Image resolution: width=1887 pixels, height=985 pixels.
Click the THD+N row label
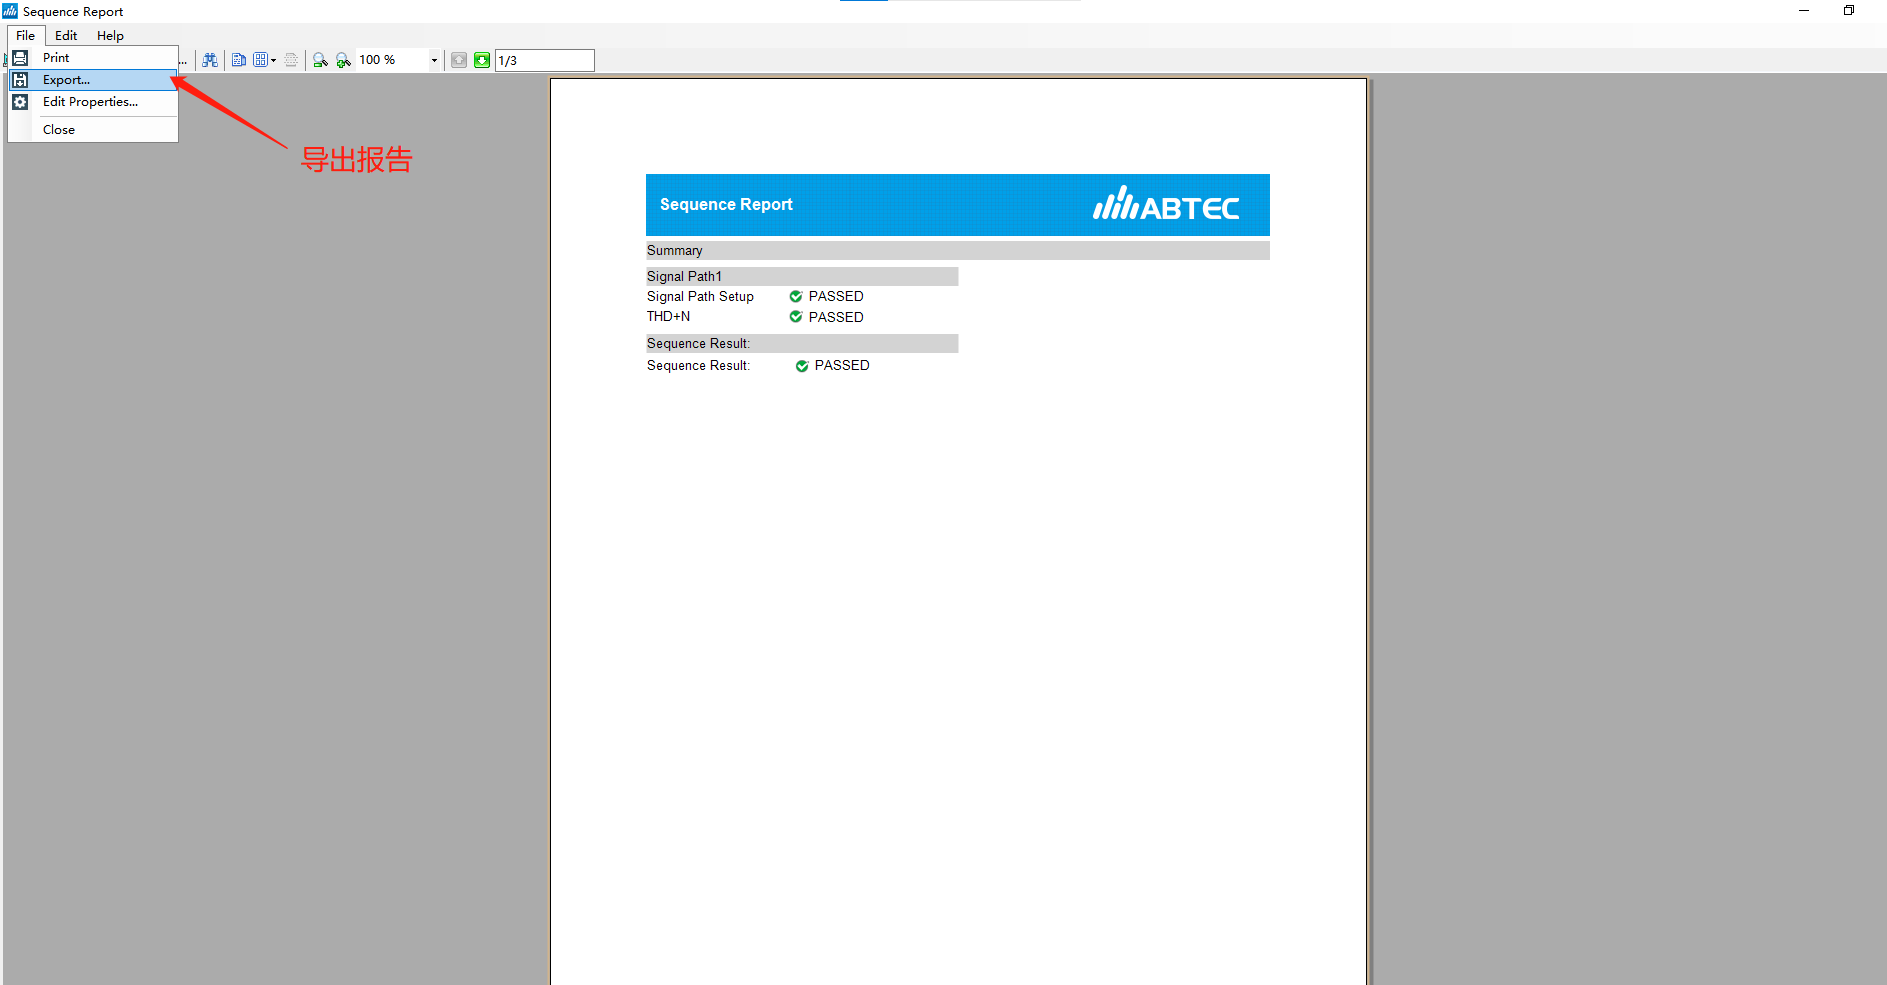coord(668,316)
